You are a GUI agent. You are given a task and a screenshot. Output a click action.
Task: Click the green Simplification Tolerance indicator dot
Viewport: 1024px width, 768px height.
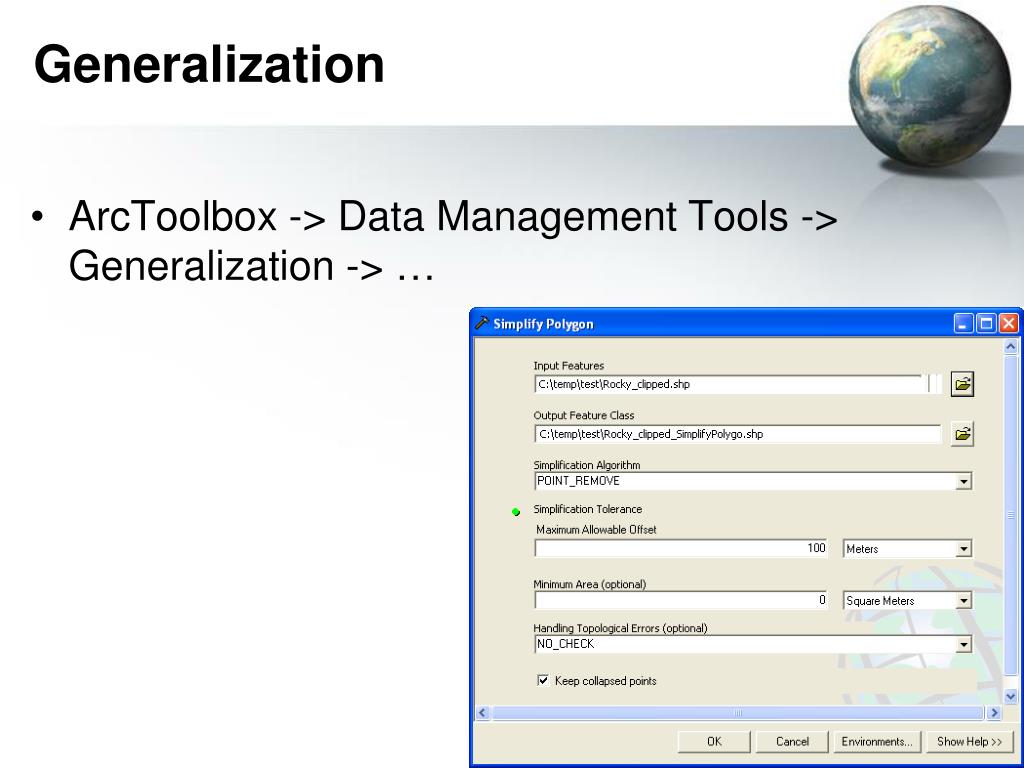pos(516,512)
